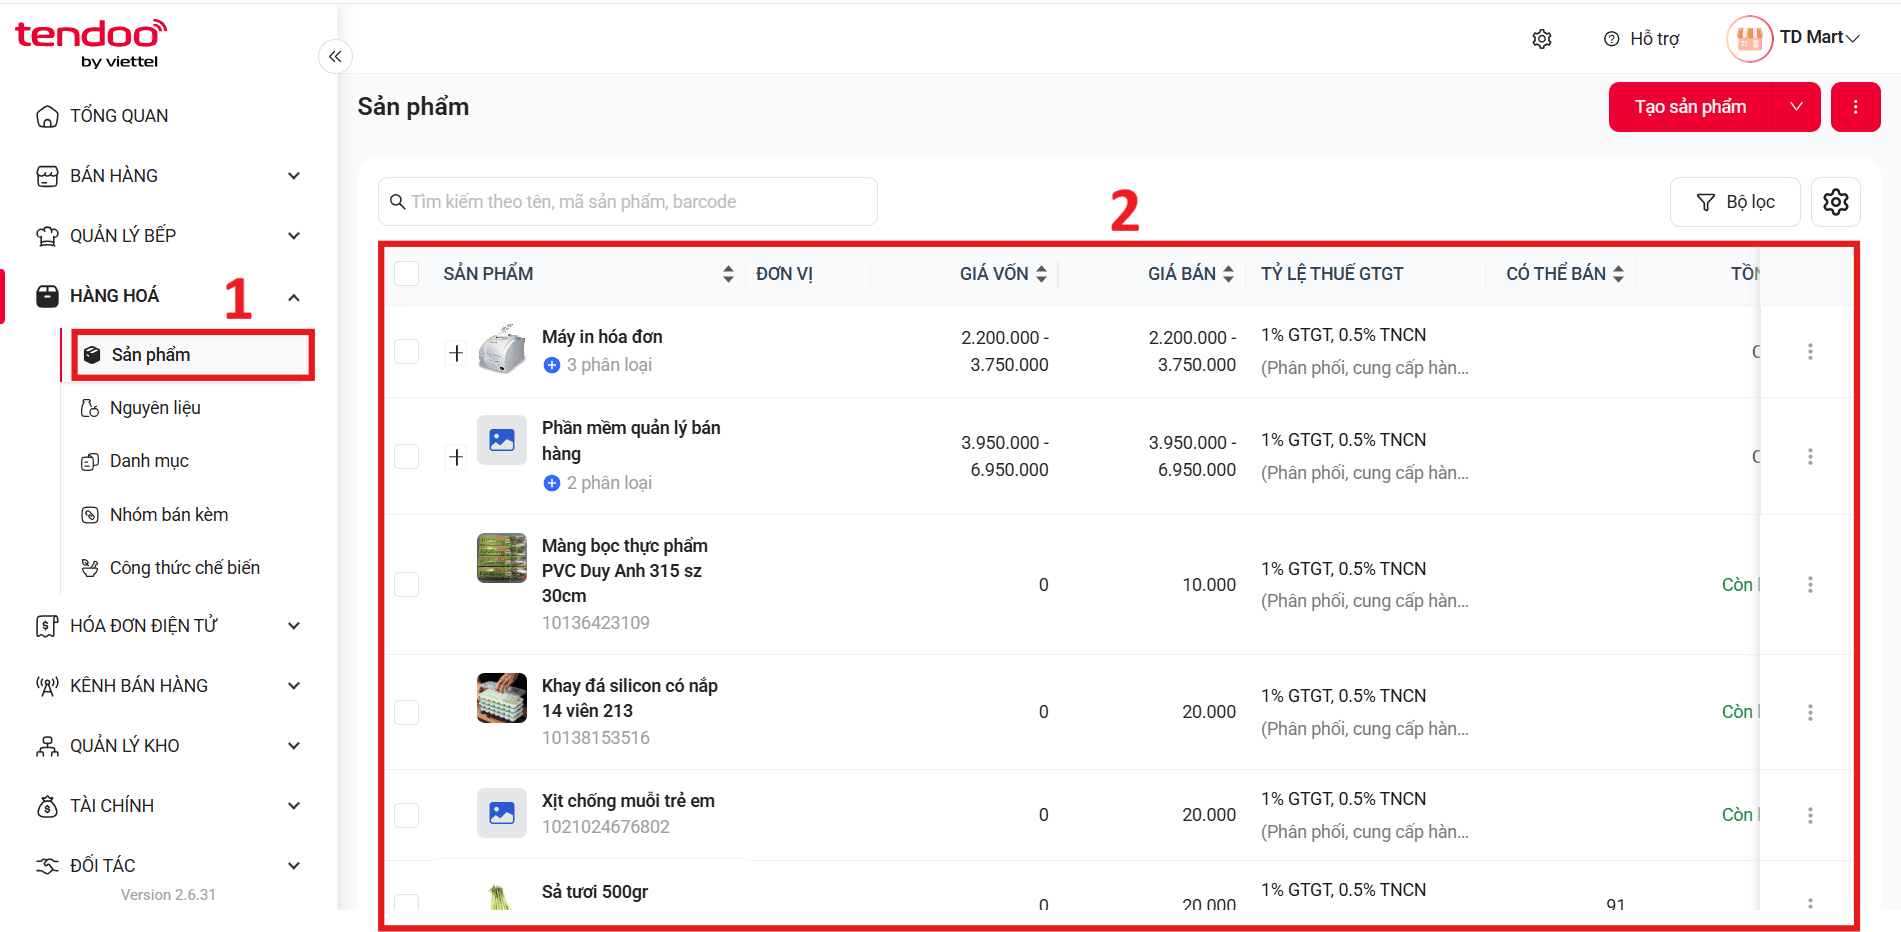Open the Bộ lọc filter button
Viewport: 1901px width, 932px height.
[1736, 202]
